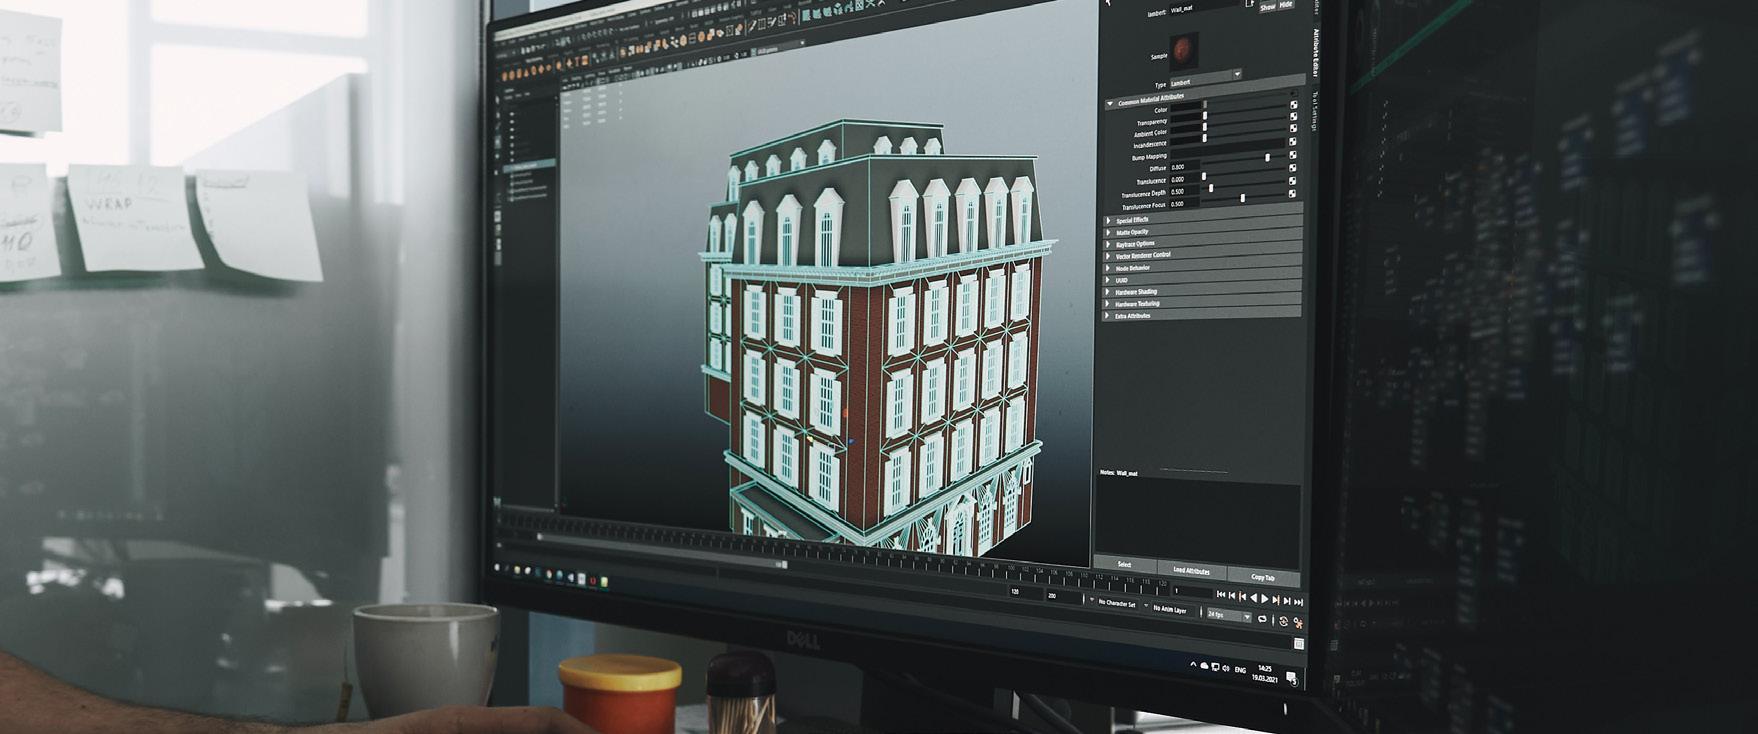Step back one frame in timeline

point(1232,595)
